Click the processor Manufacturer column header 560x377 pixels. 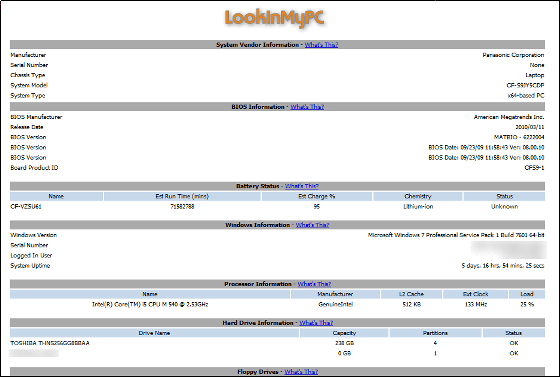pos(335,294)
